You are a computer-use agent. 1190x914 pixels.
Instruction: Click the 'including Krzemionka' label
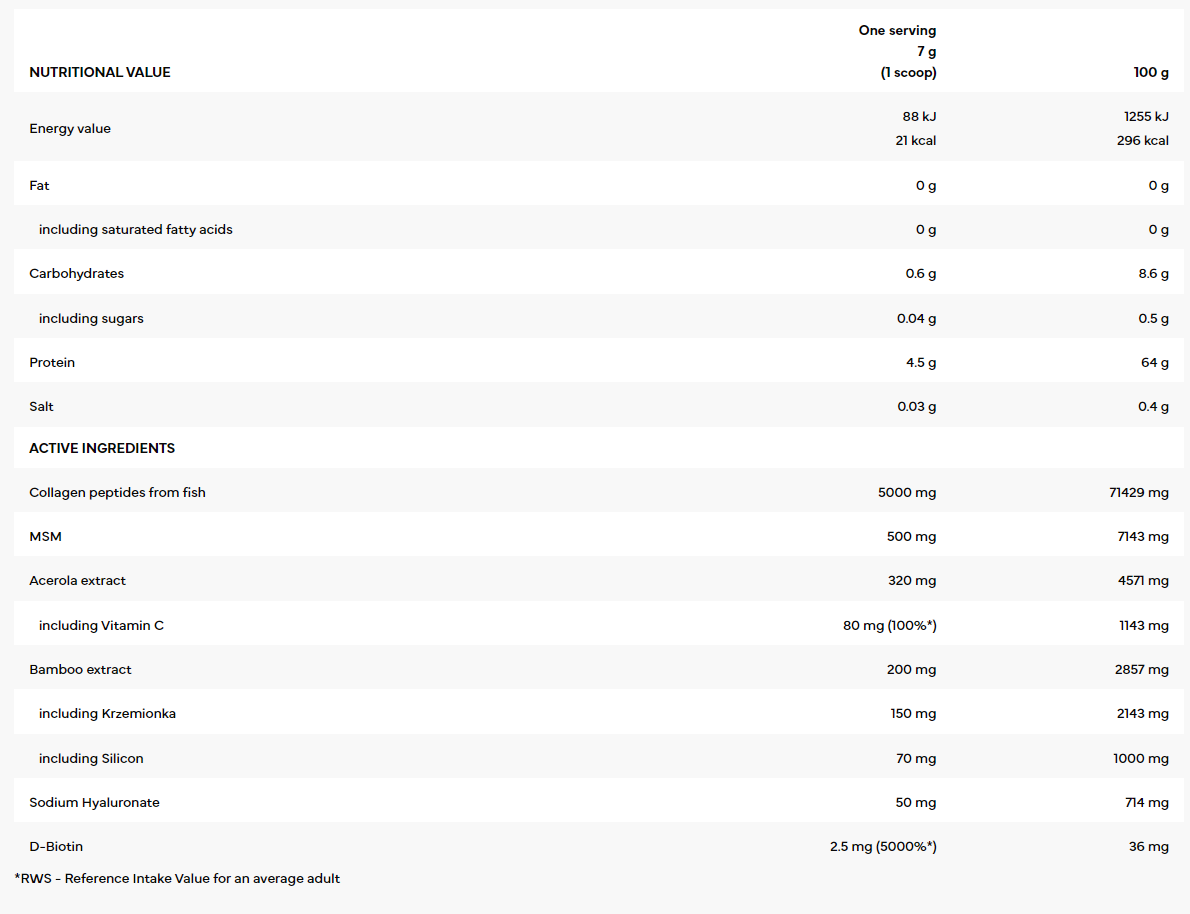point(107,713)
